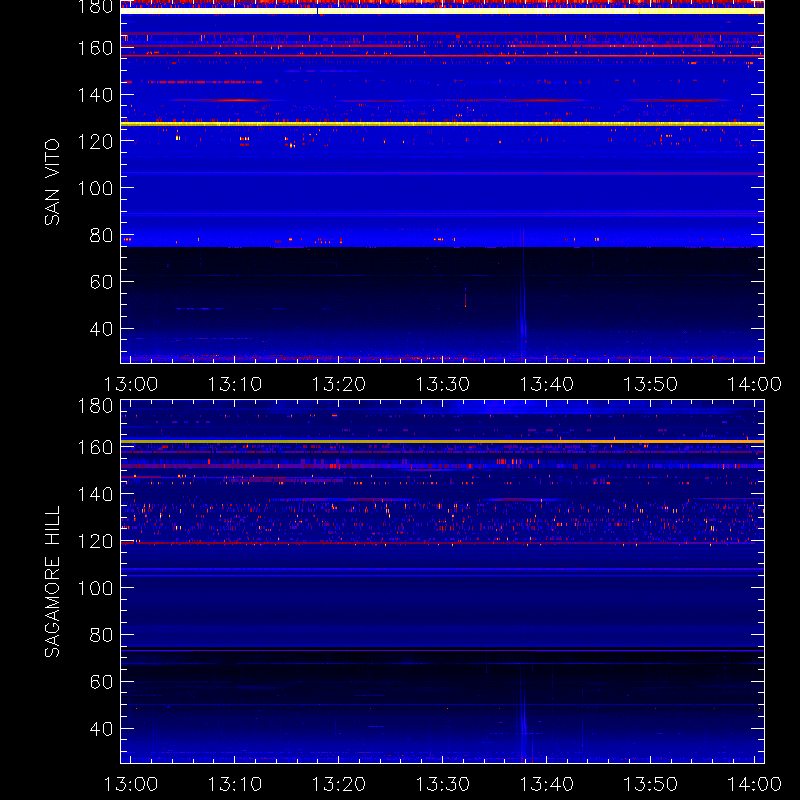Viewport: 800px width, 800px height.
Task: Click the orange emission band near 163 in Sagamore Hill
Action: coord(442,441)
